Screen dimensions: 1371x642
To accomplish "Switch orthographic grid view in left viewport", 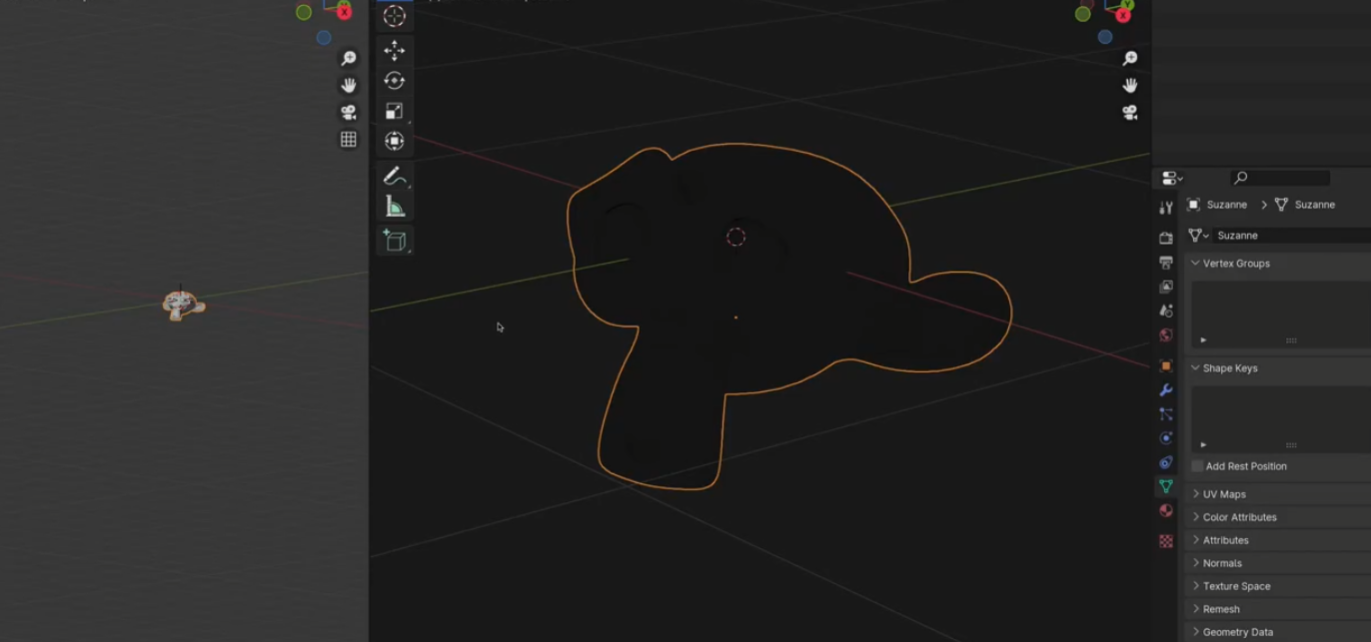I will pos(348,139).
